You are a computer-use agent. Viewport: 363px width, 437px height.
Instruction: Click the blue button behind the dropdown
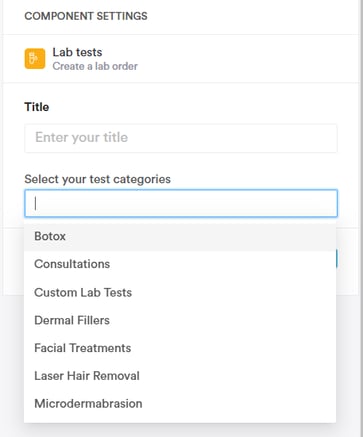pyautogui.click(x=337, y=259)
